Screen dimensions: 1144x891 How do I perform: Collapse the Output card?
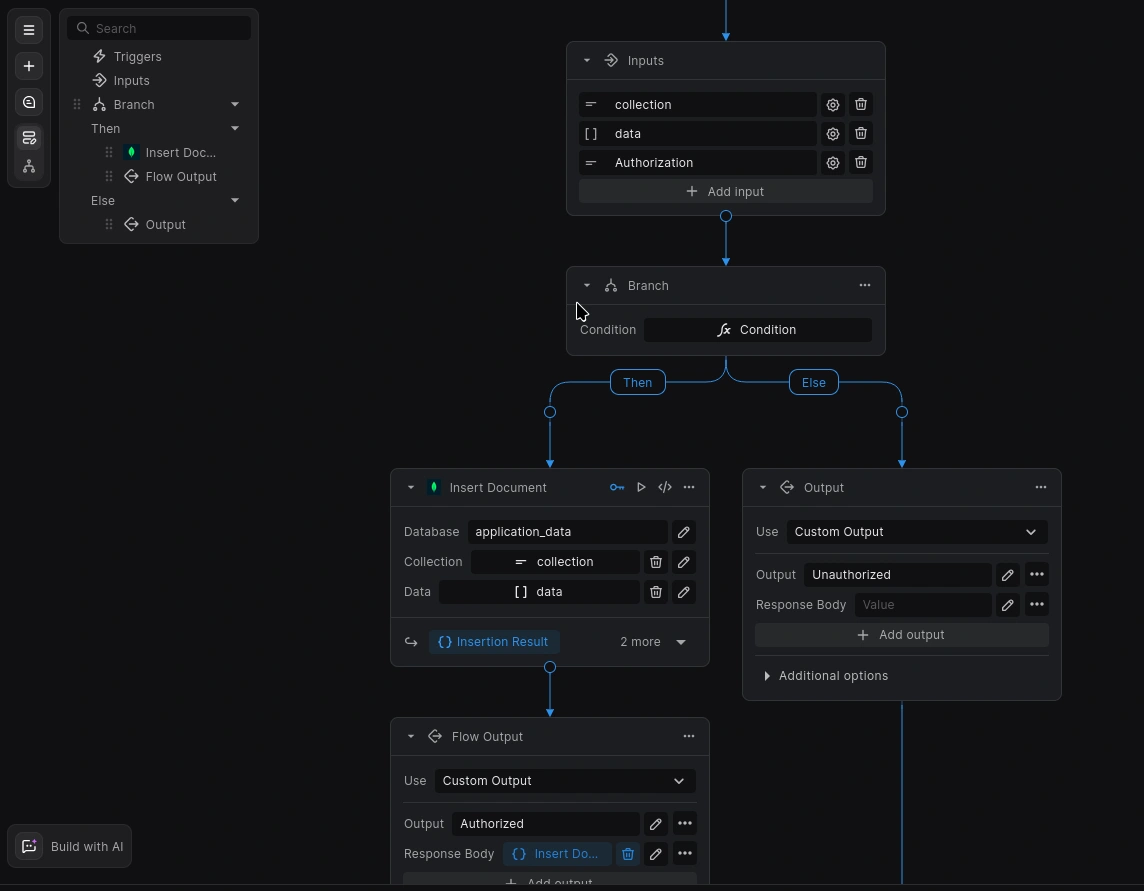762,487
